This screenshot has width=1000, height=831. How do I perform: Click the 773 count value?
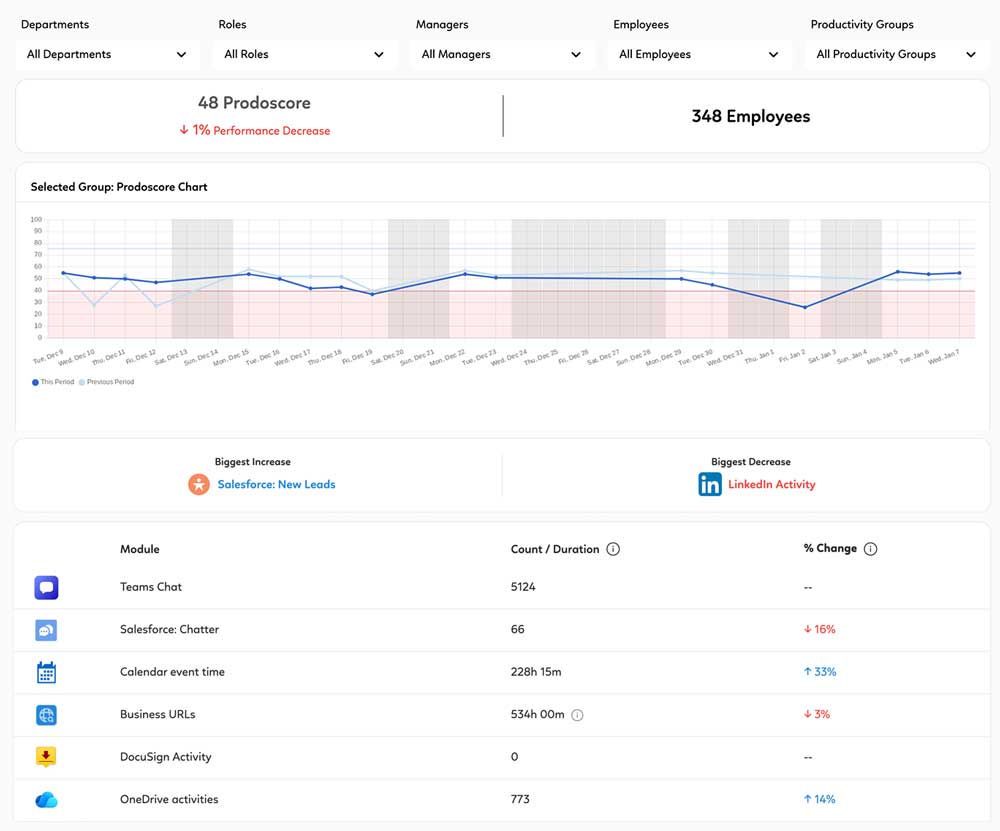tap(520, 799)
